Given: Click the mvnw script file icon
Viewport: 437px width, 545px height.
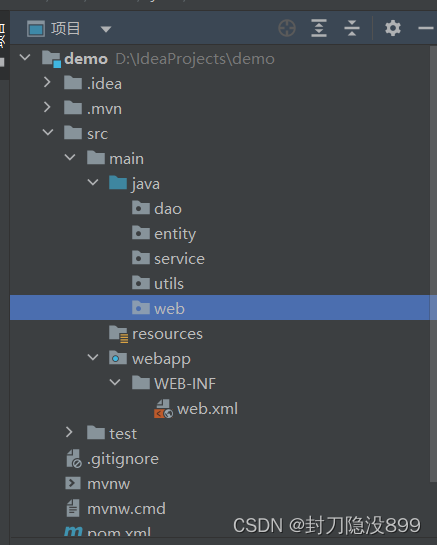Looking at the screenshot, I should (73, 483).
